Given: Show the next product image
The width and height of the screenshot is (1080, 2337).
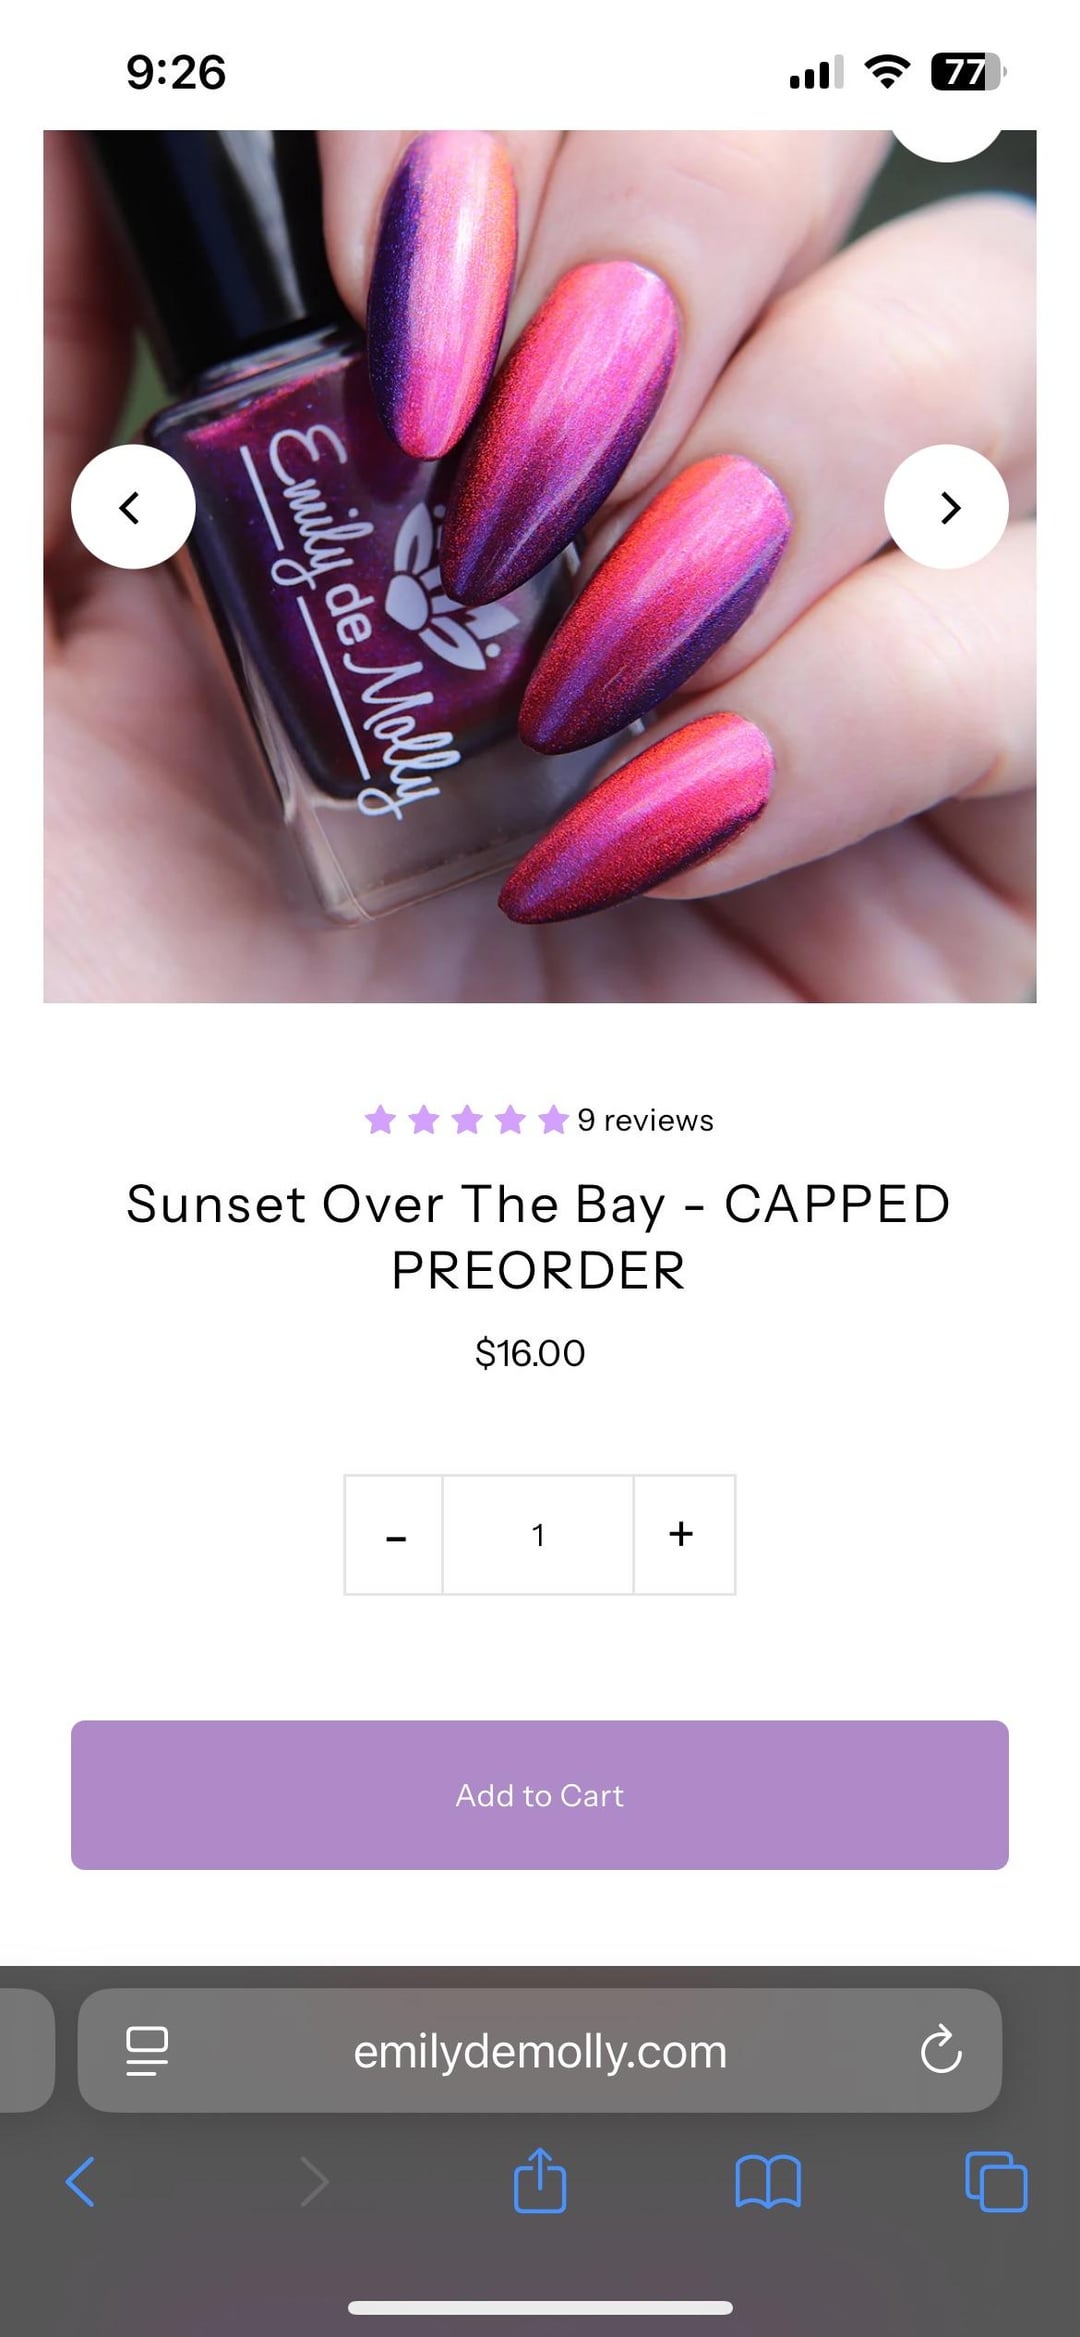Looking at the screenshot, I should click(x=946, y=507).
